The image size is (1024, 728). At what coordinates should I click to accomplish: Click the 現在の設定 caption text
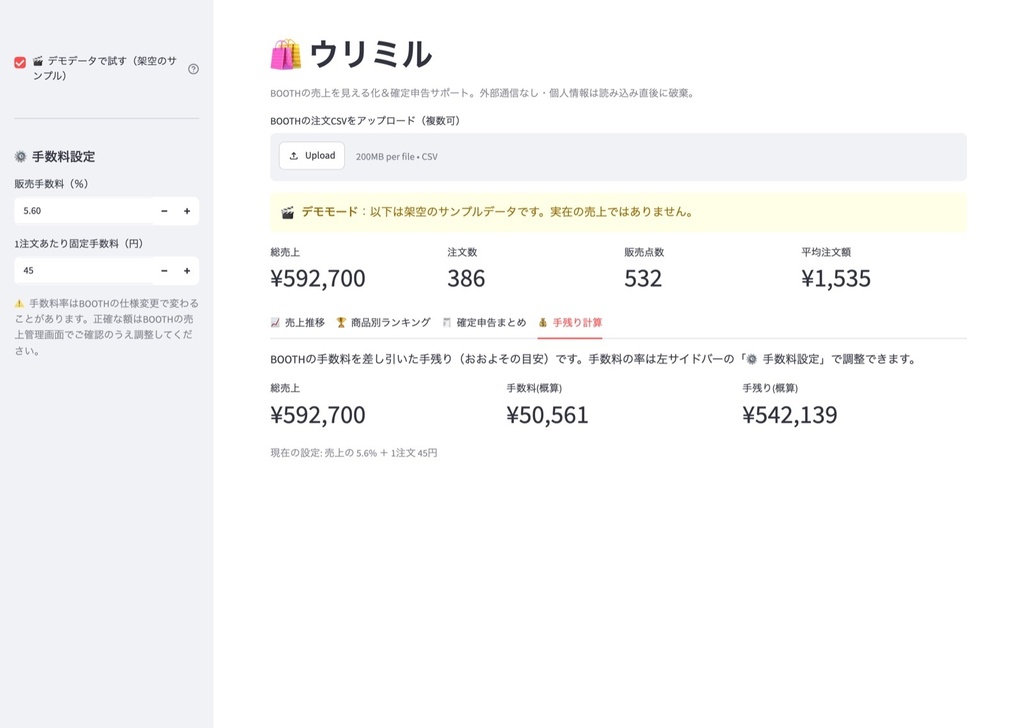(354, 453)
